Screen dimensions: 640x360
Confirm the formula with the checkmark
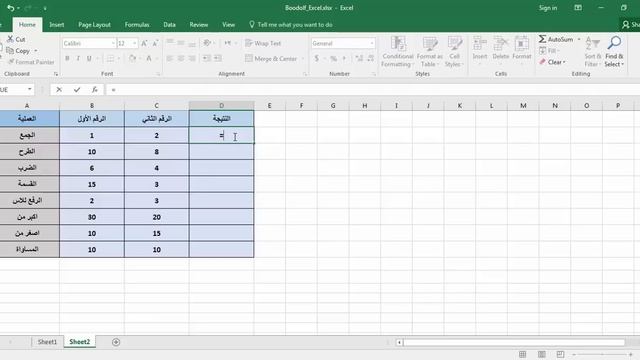[x=77, y=89]
